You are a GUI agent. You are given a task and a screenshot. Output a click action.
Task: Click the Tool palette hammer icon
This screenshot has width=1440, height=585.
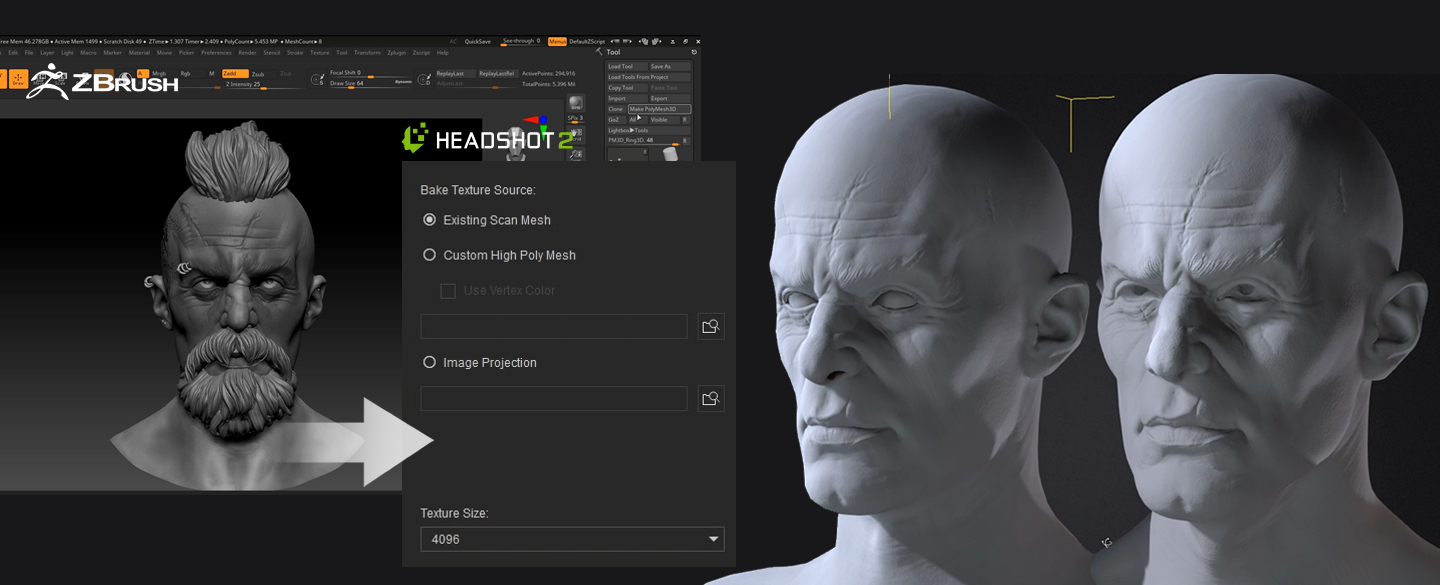pyautogui.click(x=599, y=52)
